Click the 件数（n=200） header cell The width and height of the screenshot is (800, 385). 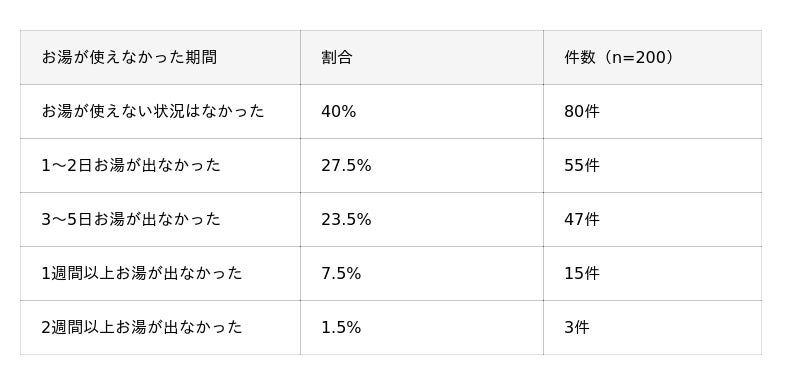[x=653, y=57]
